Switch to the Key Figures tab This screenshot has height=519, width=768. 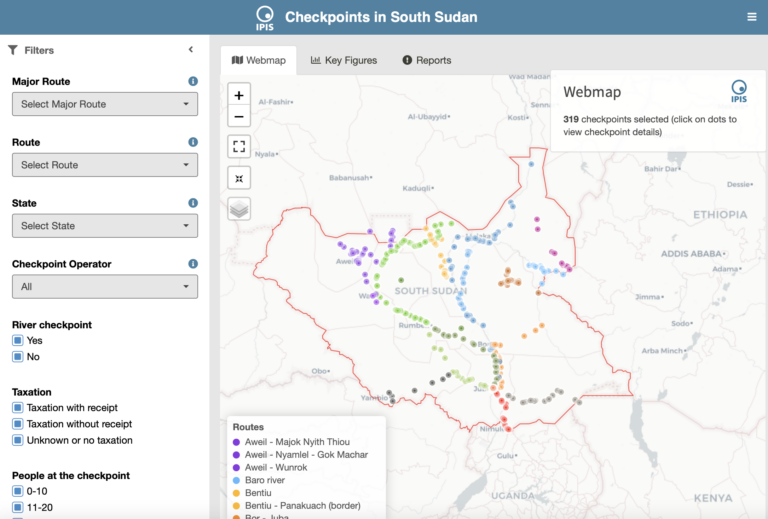coord(344,60)
